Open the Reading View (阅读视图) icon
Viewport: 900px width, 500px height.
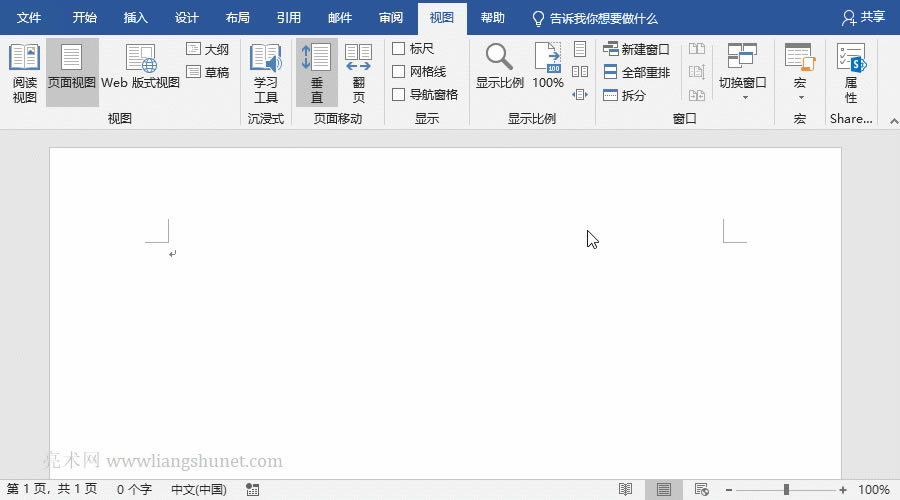pos(24,72)
